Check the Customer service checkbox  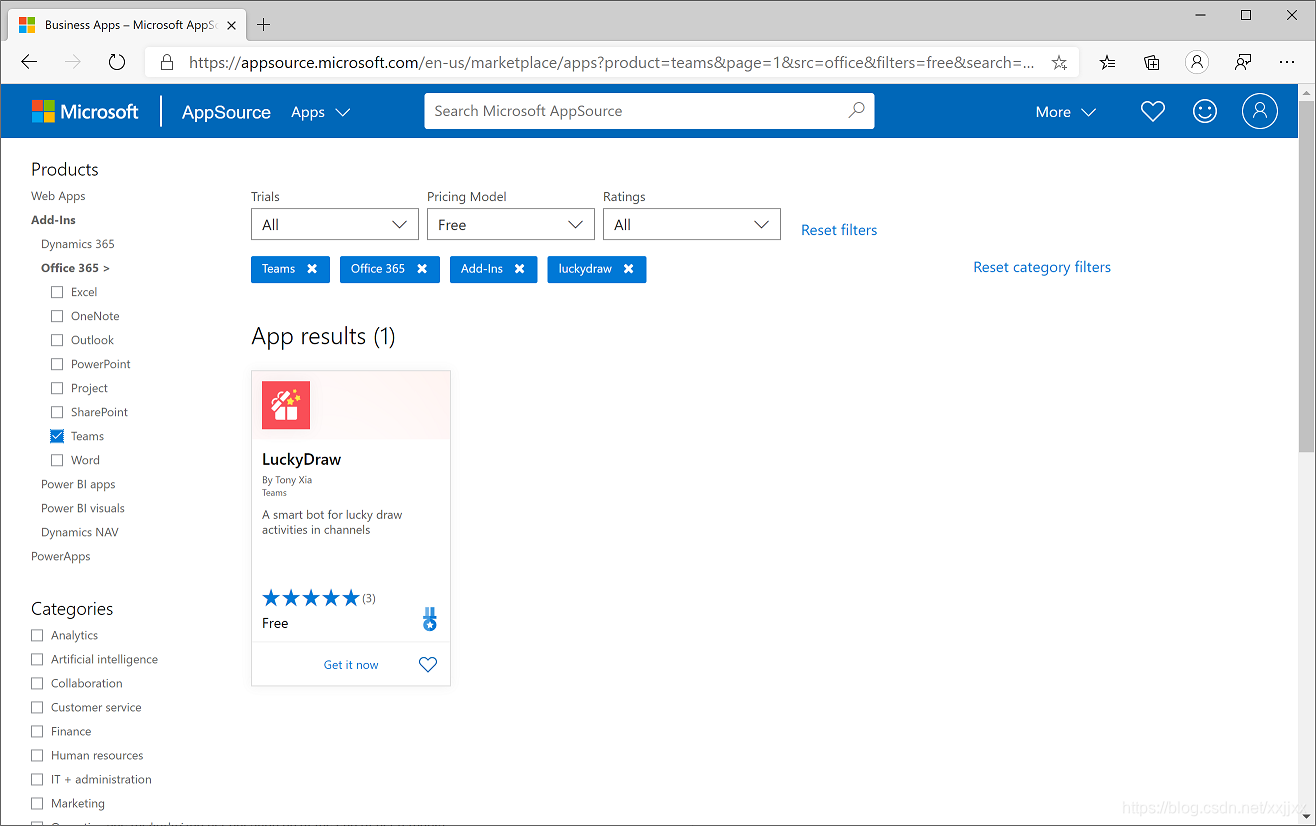click(x=37, y=707)
